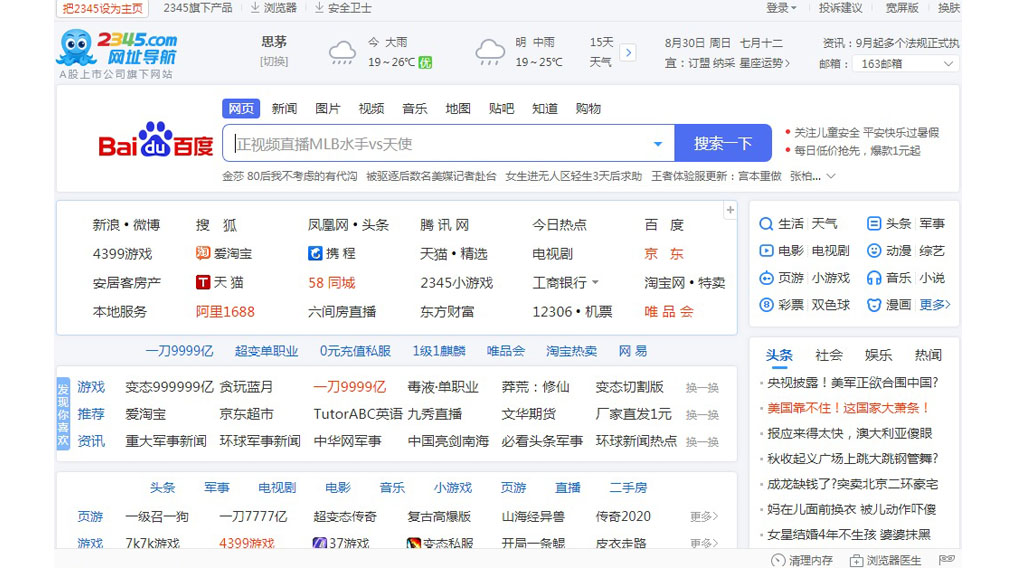Click the 携程 blue icon
This screenshot has width=1024, height=570.
tap(315, 253)
